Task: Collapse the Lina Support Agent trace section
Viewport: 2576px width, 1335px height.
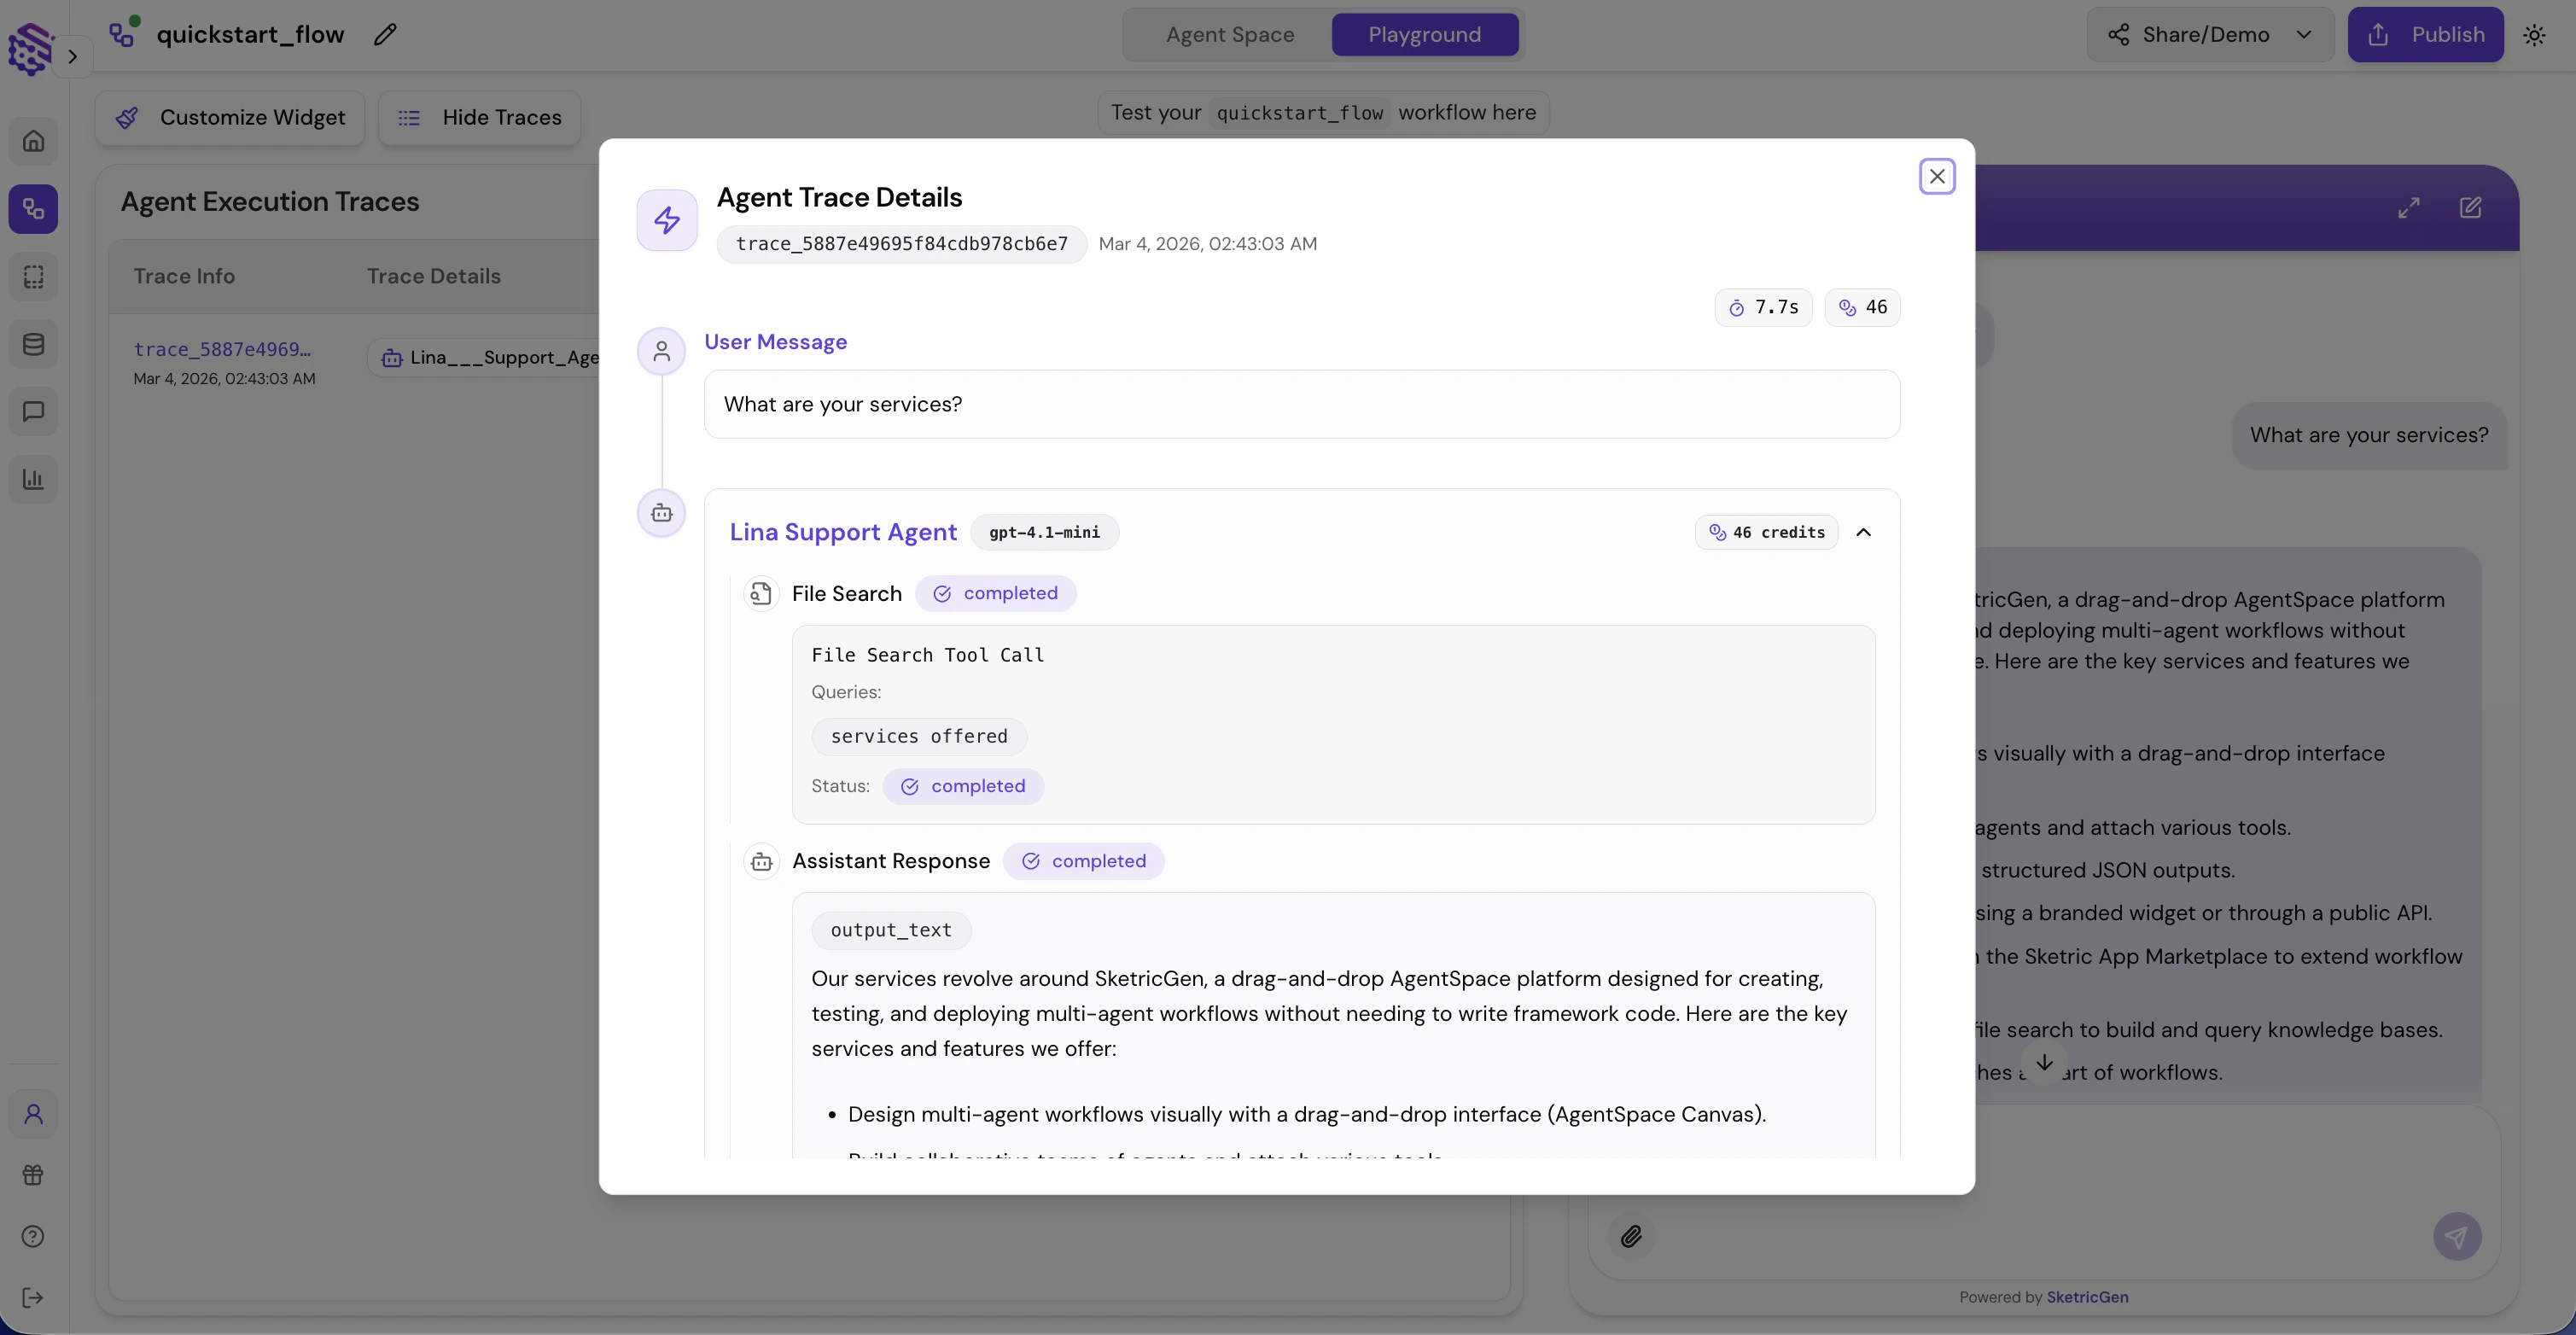Action: 1864,532
